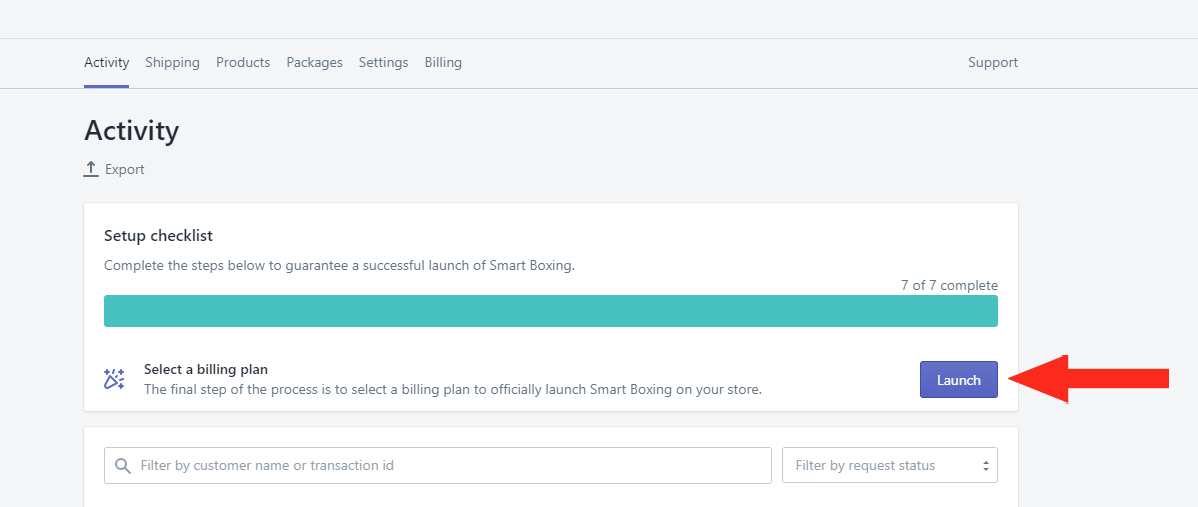This screenshot has height=507, width=1198.
Task: Click the Export text link
Action: tap(125, 170)
